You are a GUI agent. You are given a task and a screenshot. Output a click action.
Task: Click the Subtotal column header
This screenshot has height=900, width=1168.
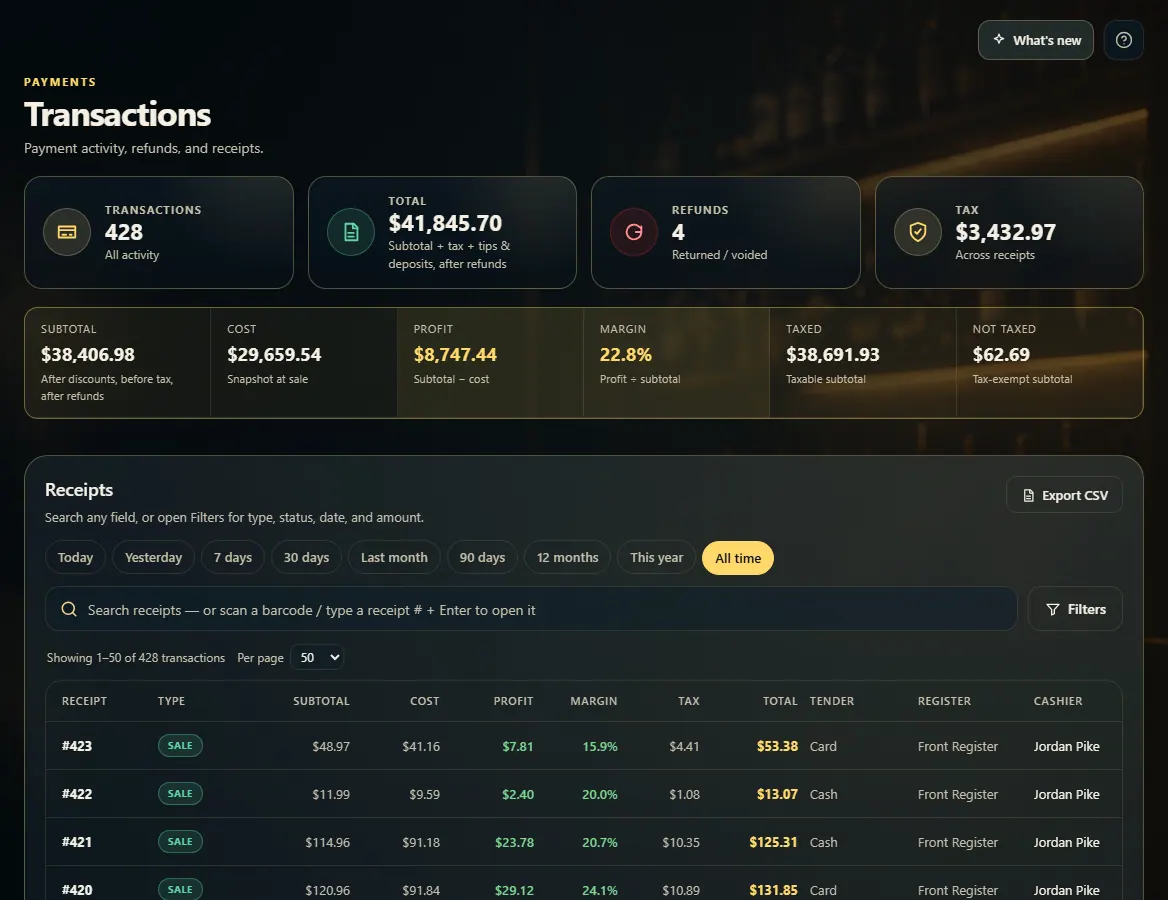coord(321,701)
